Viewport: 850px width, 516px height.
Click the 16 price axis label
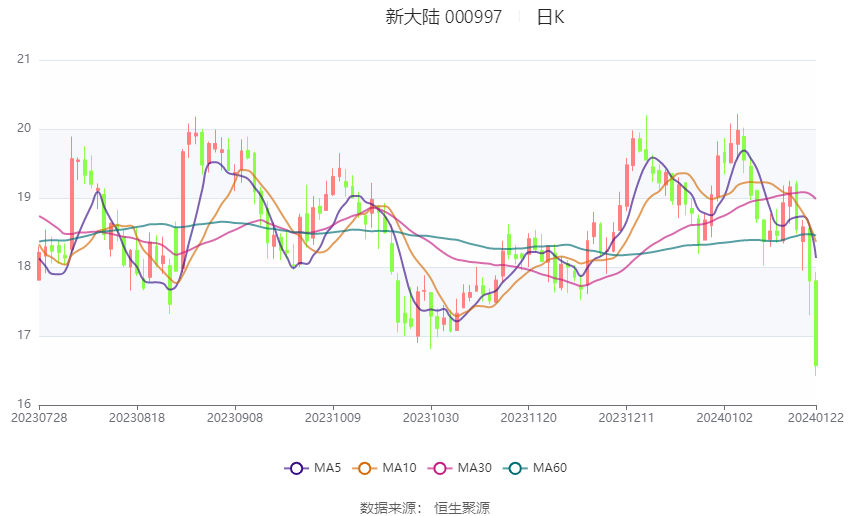click(24, 404)
